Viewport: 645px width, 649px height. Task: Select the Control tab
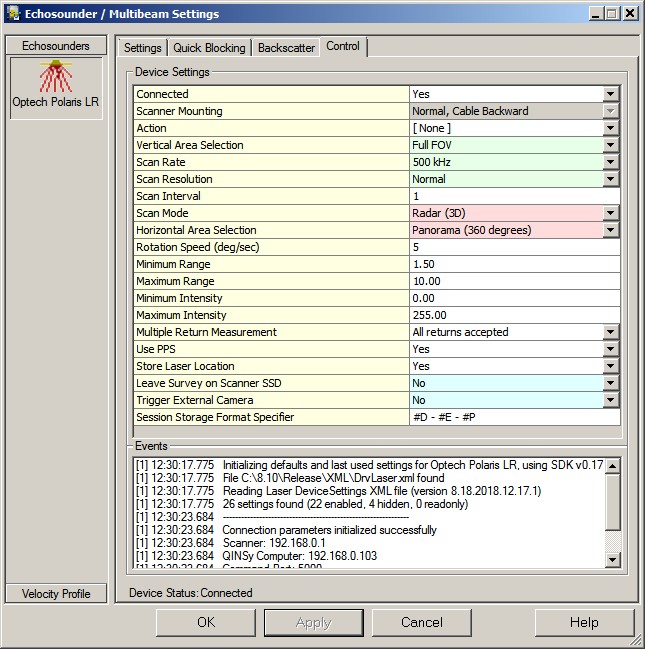[343, 46]
